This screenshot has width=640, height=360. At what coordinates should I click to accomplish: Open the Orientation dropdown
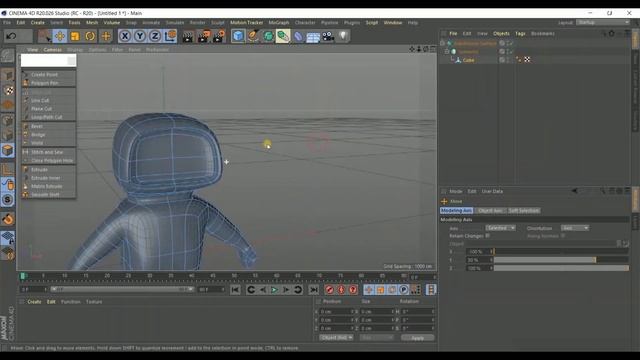[575, 228]
